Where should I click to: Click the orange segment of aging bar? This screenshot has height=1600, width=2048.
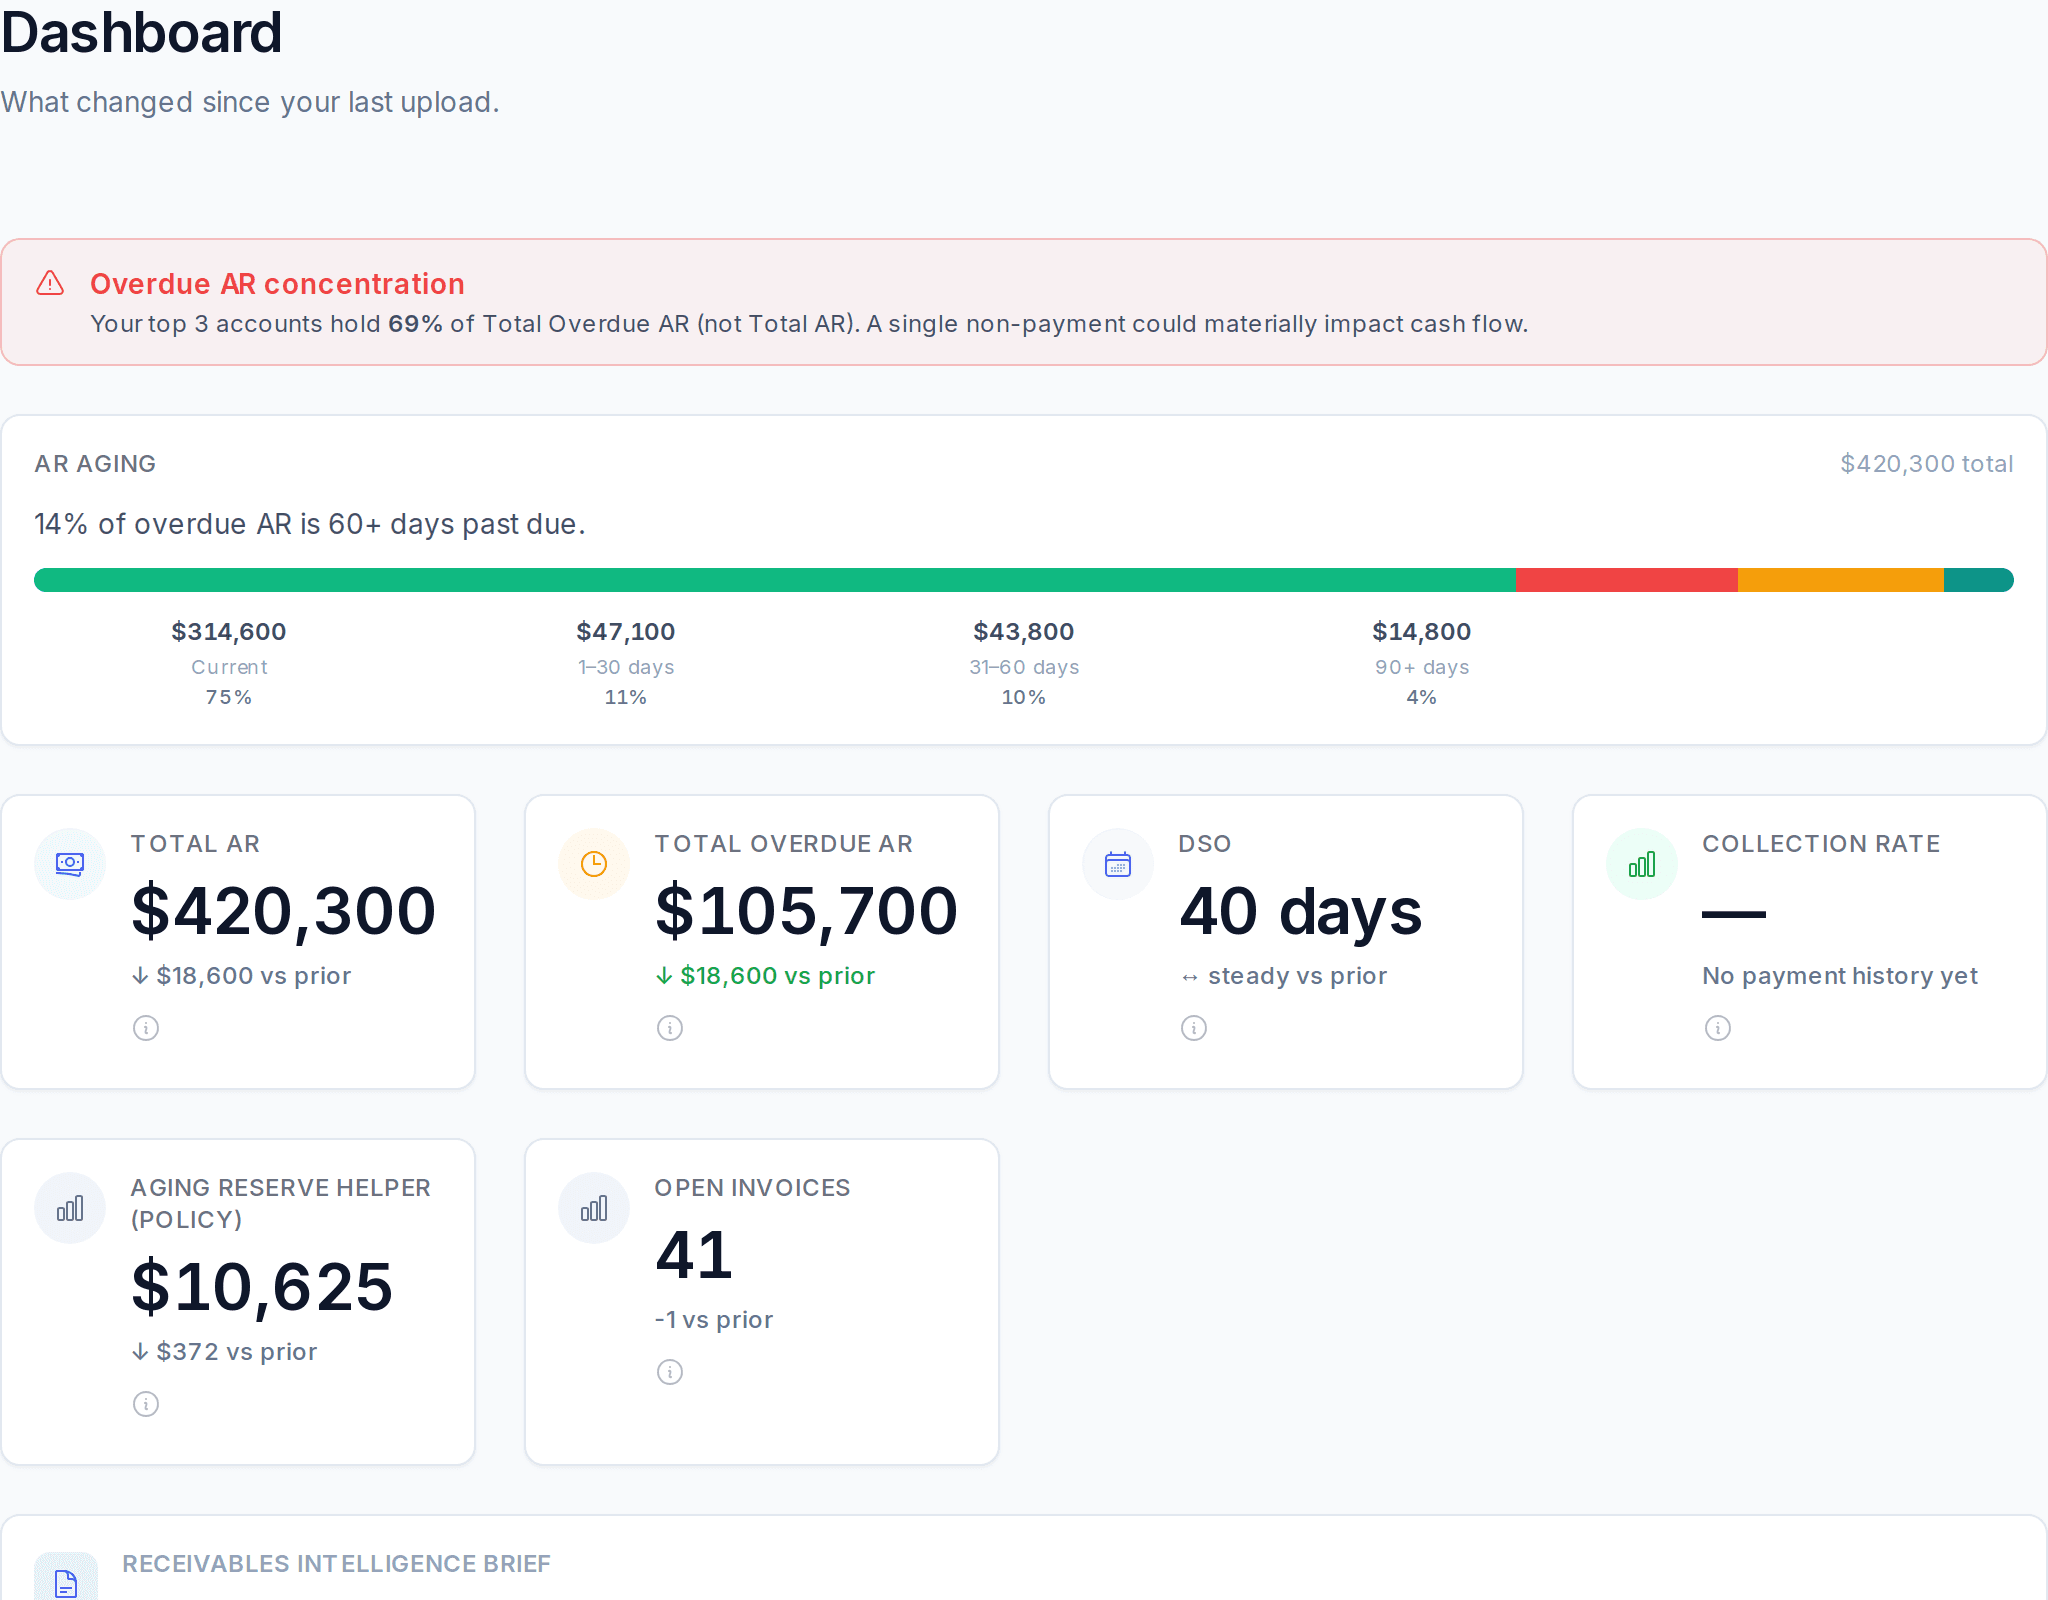click(1841, 580)
